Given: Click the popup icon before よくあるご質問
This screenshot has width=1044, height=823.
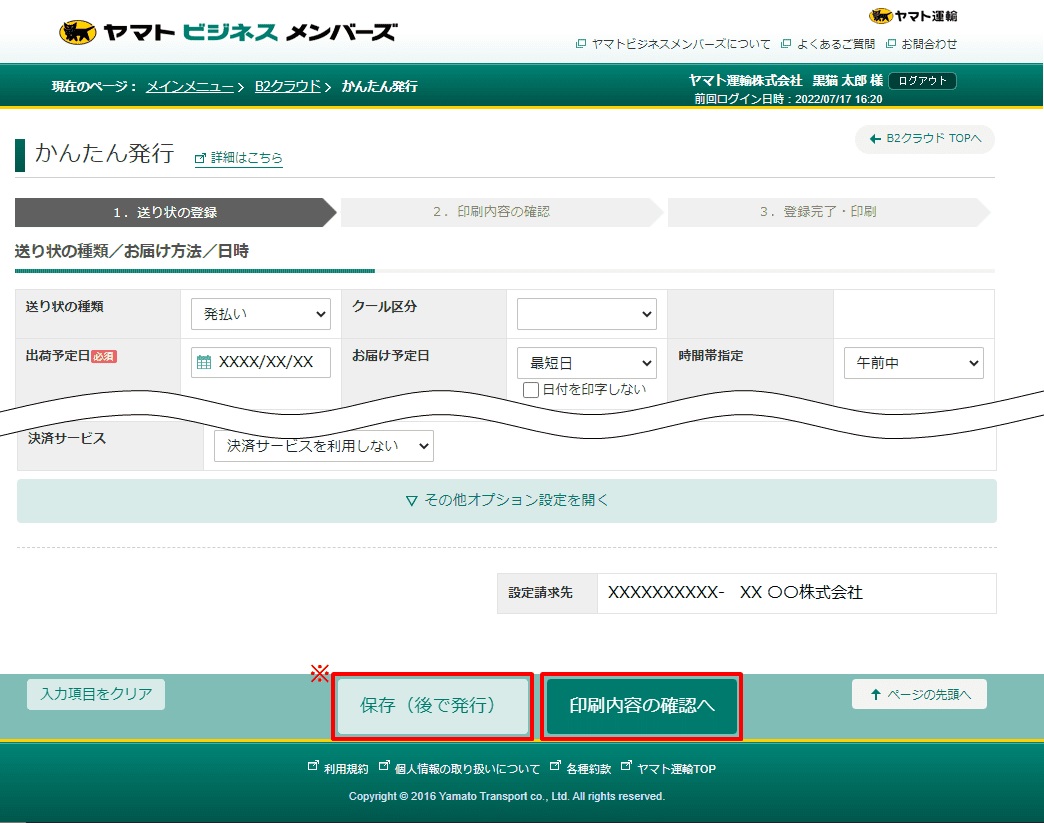Looking at the screenshot, I should tap(786, 44).
